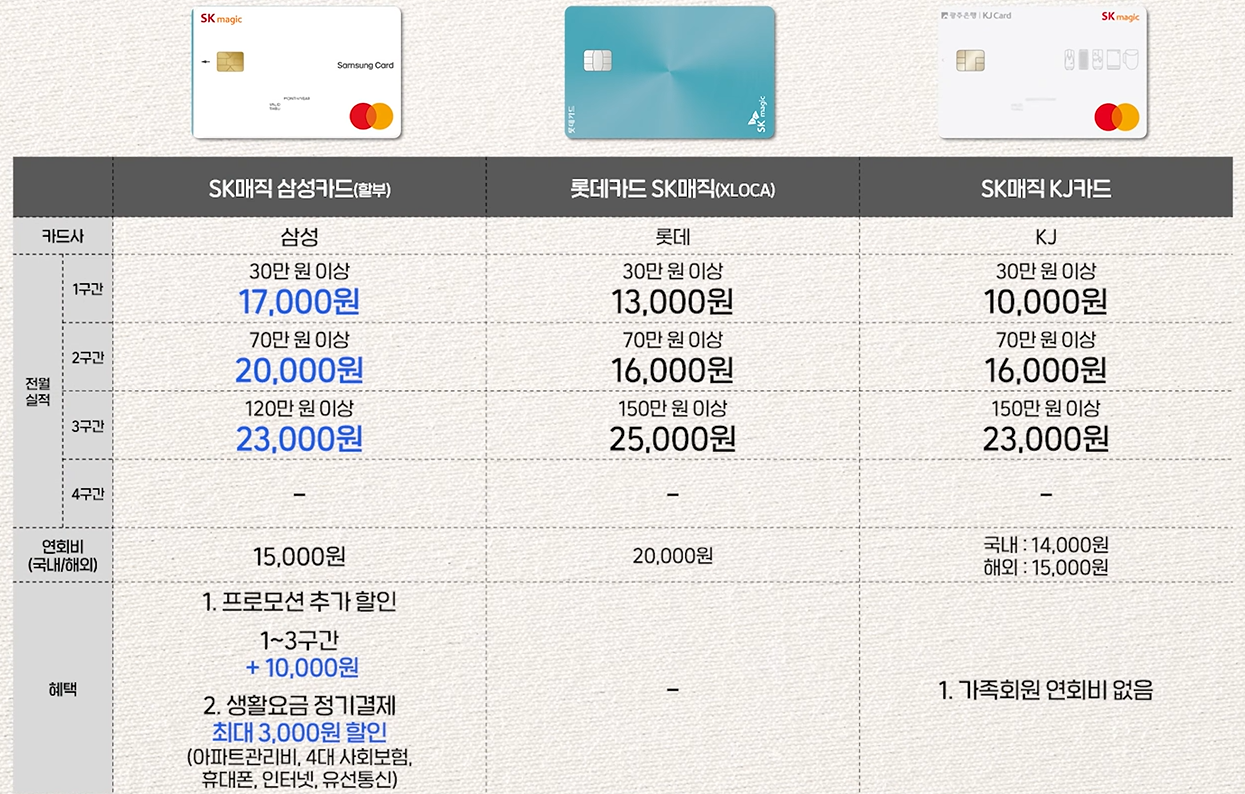
Task: Click the Mastercard logo on the Samsung card
Action: pyautogui.click(x=371, y=117)
